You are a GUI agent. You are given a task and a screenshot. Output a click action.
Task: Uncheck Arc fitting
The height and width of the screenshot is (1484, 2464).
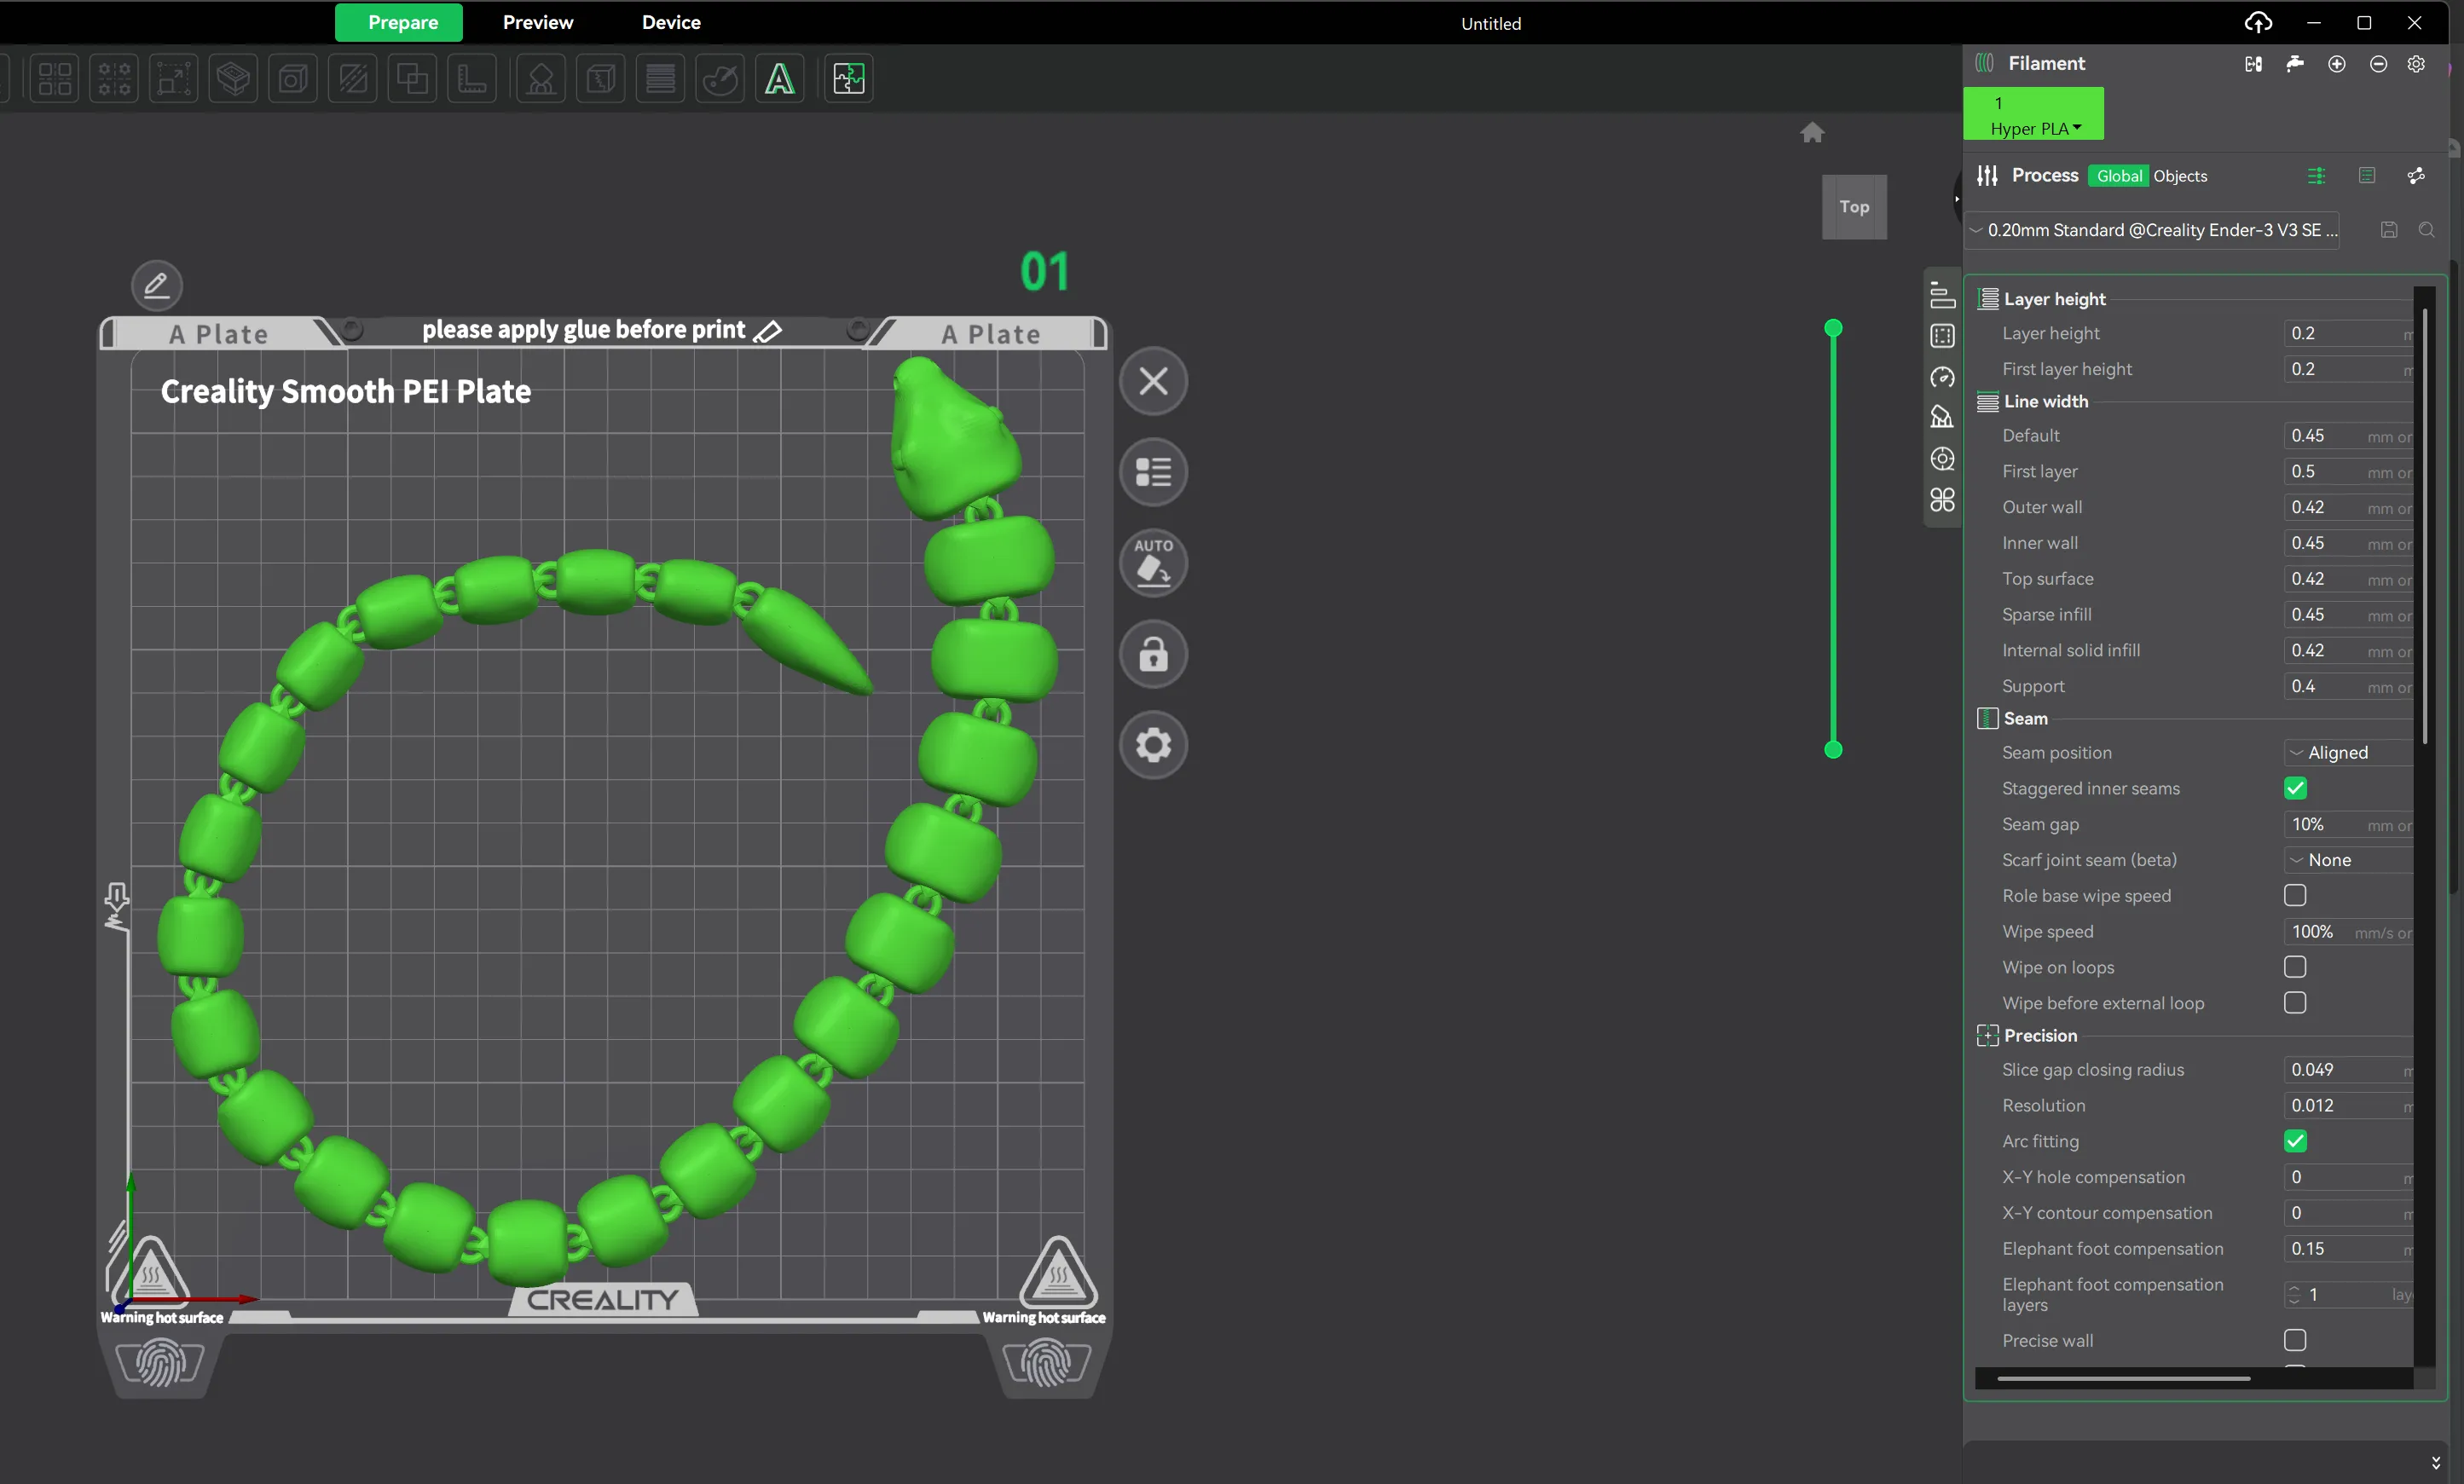(x=2296, y=1140)
